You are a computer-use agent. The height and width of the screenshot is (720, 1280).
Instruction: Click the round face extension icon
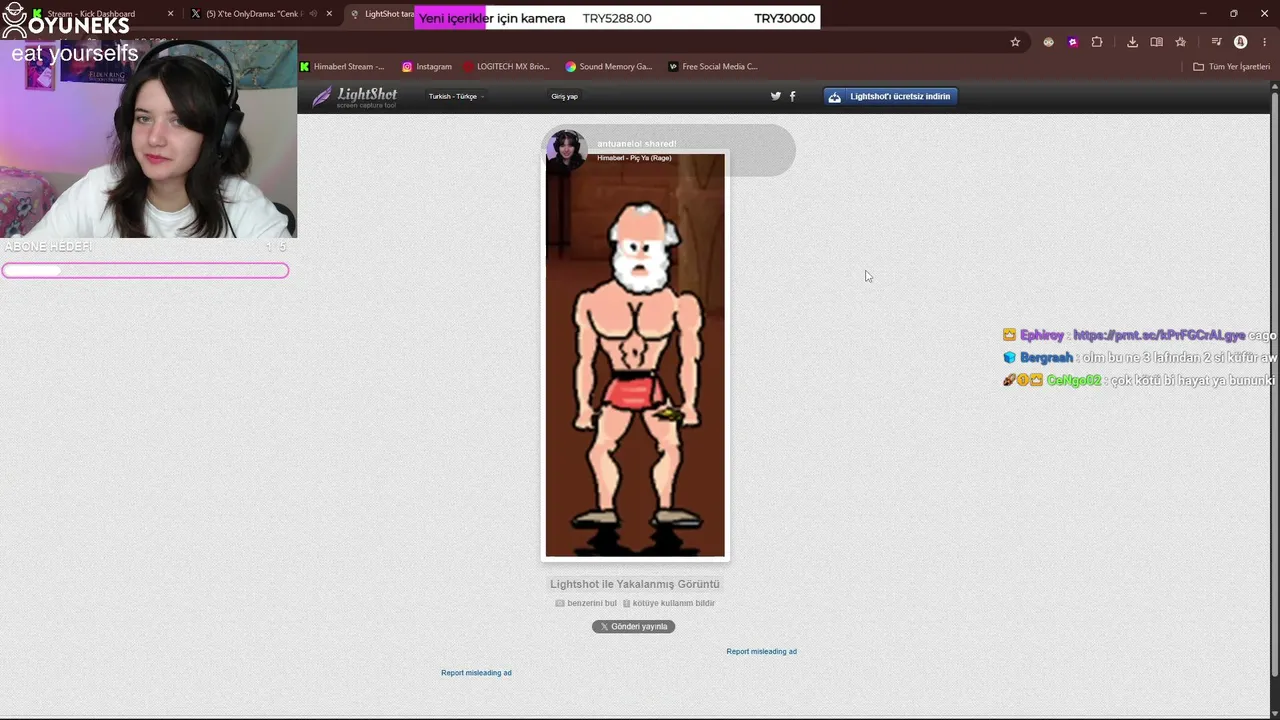[1048, 42]
